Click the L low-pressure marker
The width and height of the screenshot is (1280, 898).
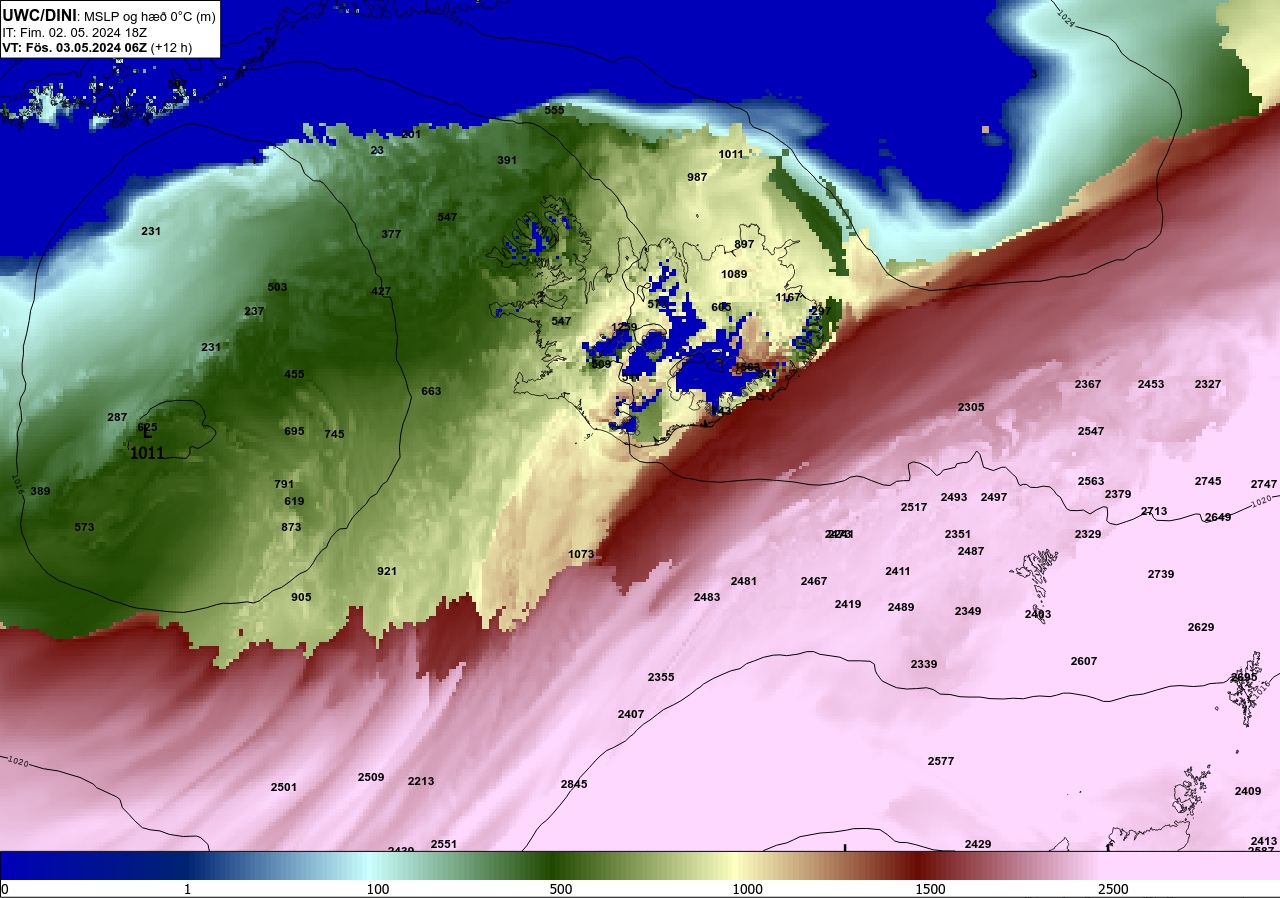pos(147,433)
